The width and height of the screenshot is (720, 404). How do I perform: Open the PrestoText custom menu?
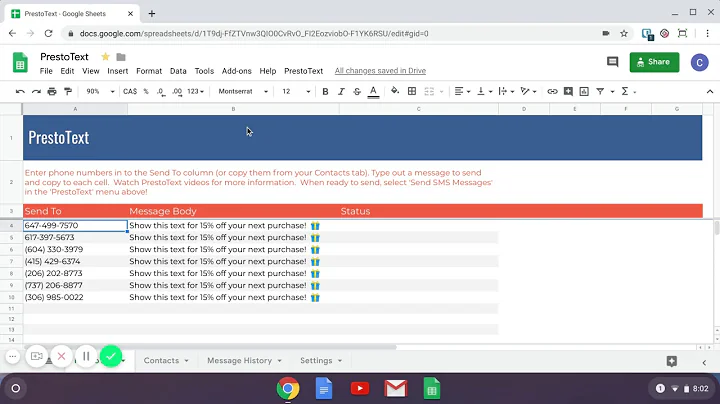coord(304,71)
